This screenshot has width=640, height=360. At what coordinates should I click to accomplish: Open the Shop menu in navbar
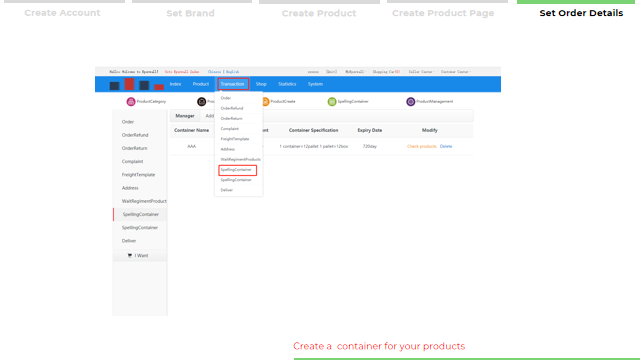coord(261,84)
